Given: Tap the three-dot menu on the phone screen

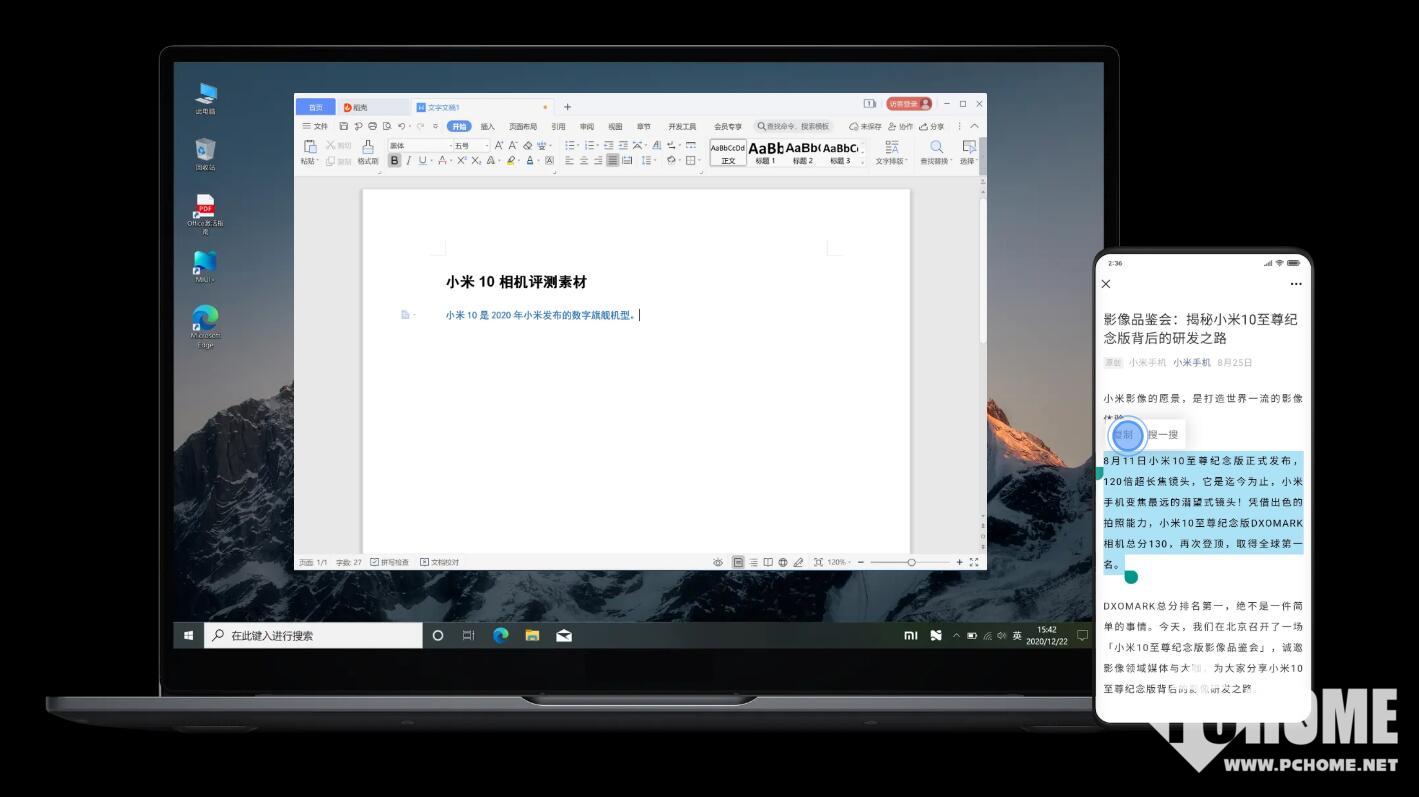Looking at the screenshot, I should click(x=1296, y=284).
